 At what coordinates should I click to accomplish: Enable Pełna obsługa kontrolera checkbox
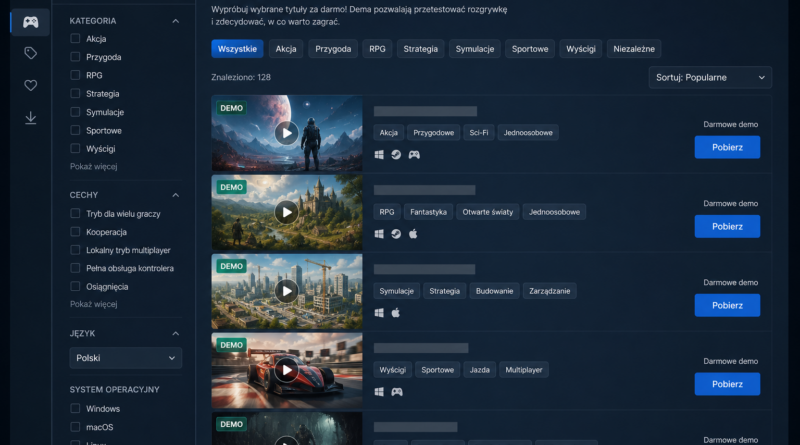click(x=75, y=268)
